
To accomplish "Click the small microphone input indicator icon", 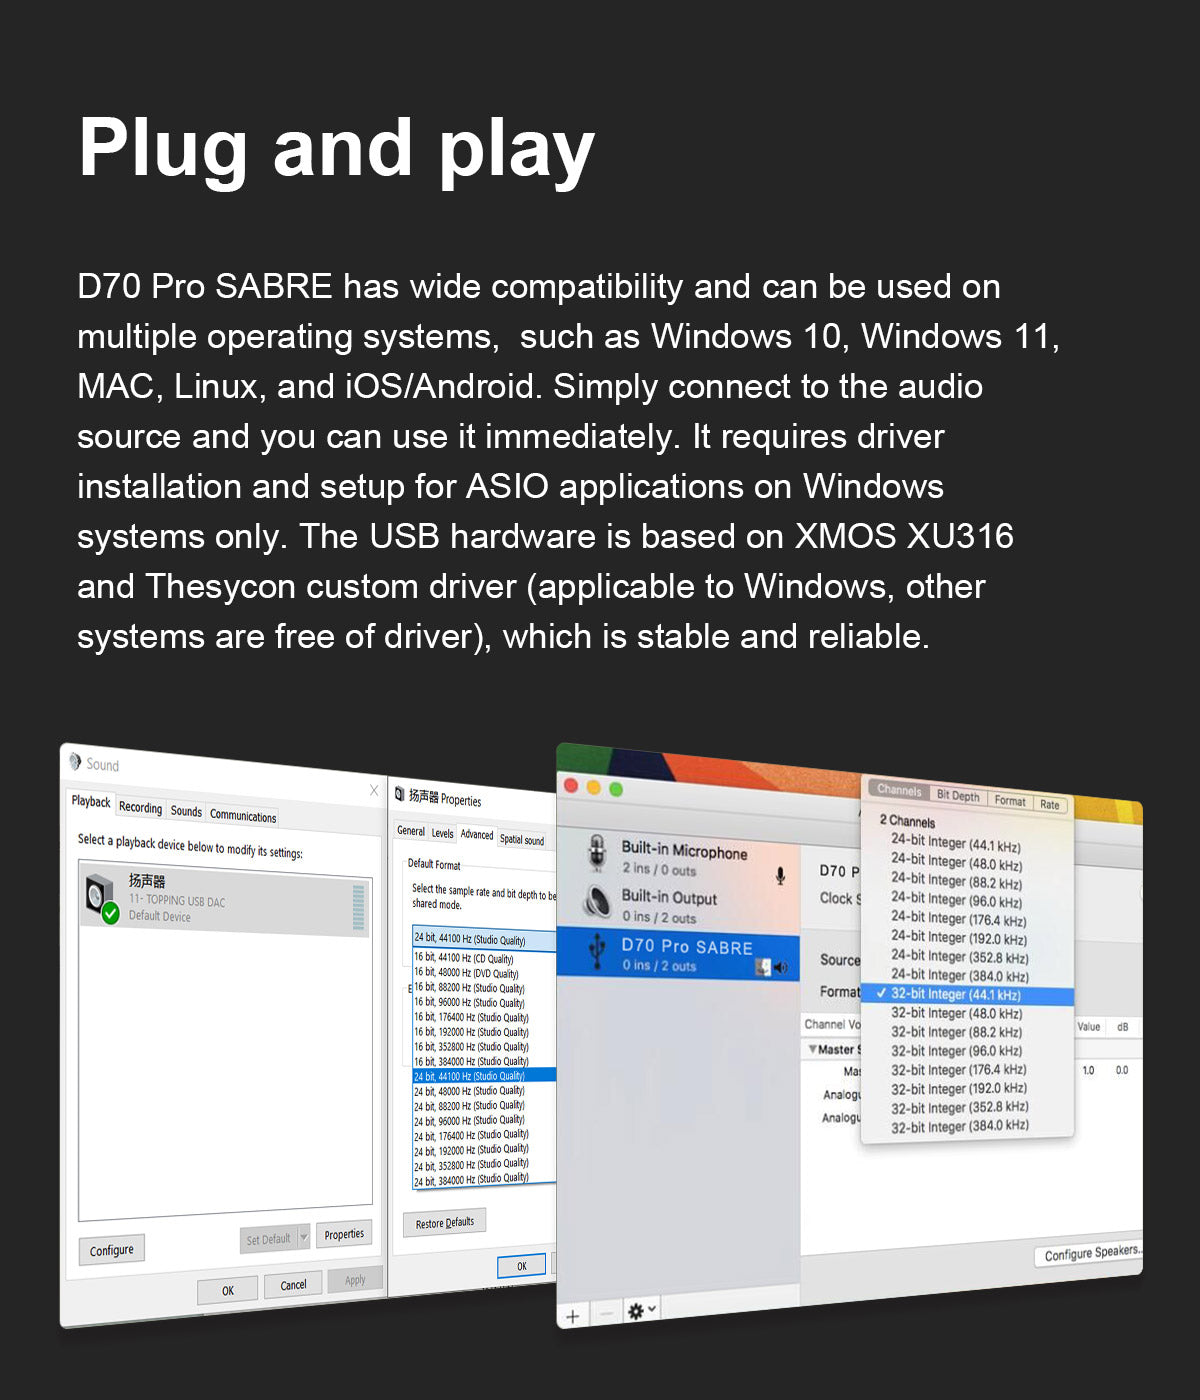I will tap(780, 876).
